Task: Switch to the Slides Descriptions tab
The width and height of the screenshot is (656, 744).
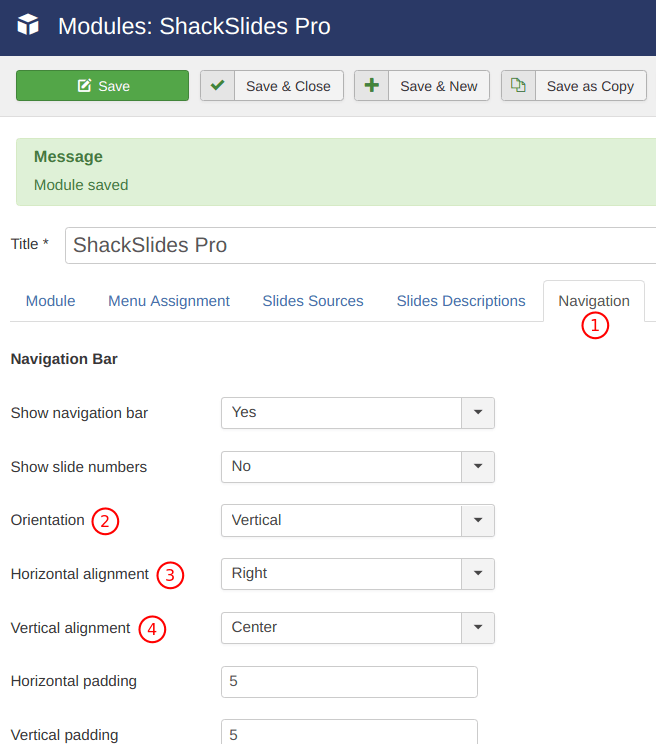Action: tap(461, 301)
